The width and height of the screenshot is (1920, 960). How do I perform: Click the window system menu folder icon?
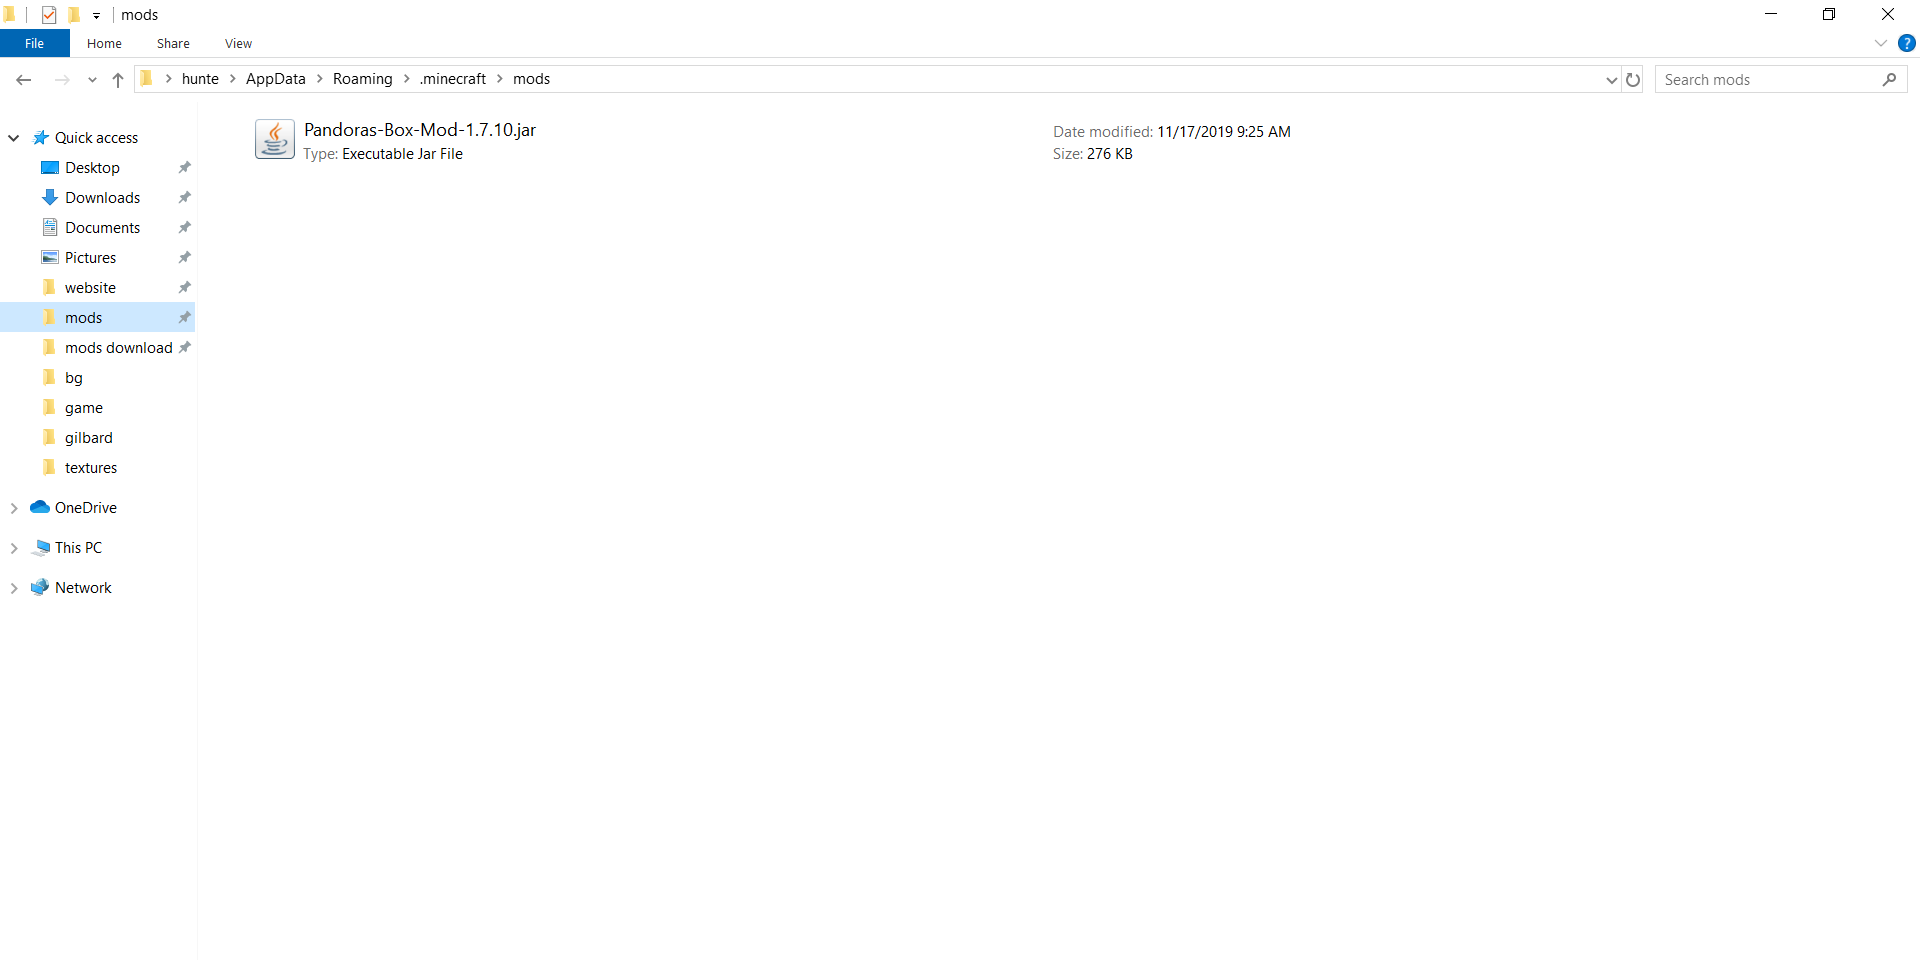click(x=10, y=15)
